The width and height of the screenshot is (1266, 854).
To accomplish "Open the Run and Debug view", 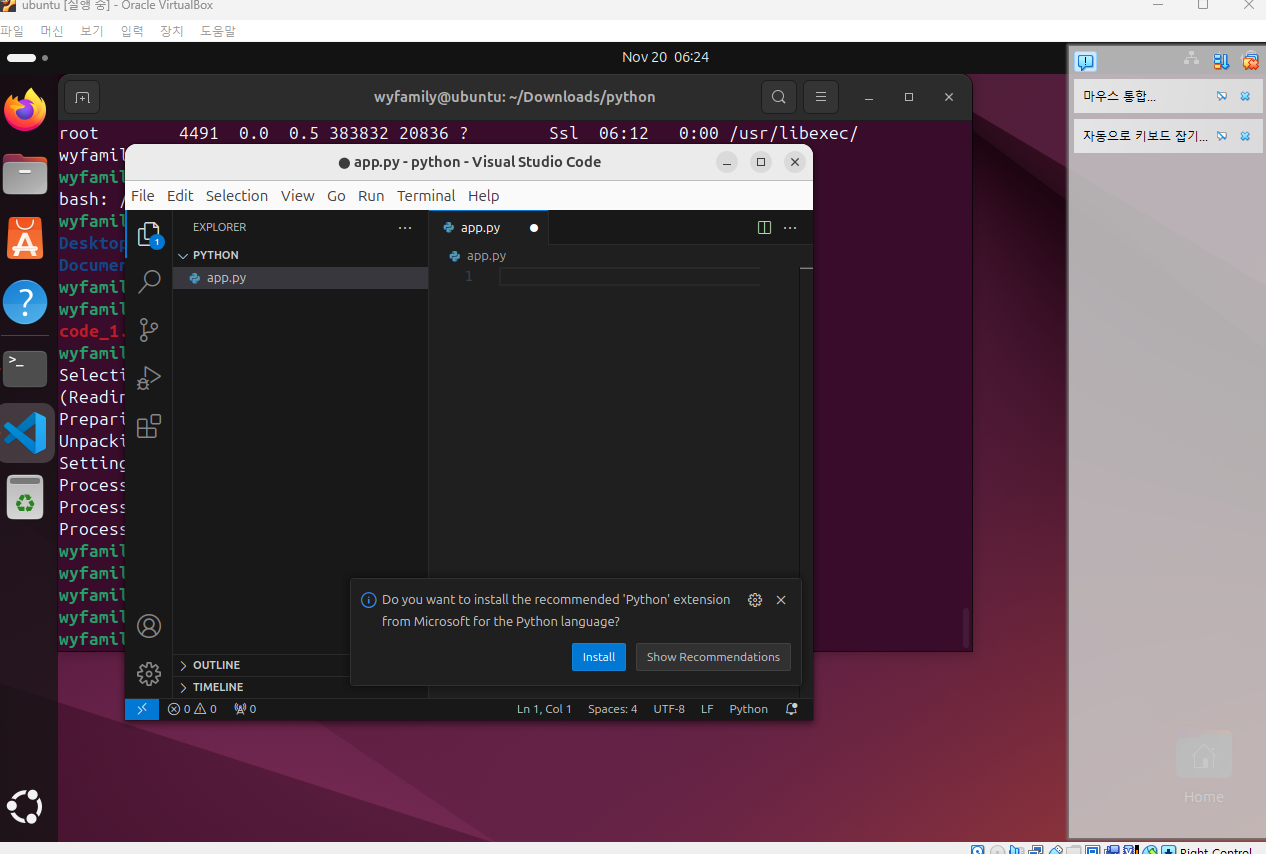I will coord(149,378).
